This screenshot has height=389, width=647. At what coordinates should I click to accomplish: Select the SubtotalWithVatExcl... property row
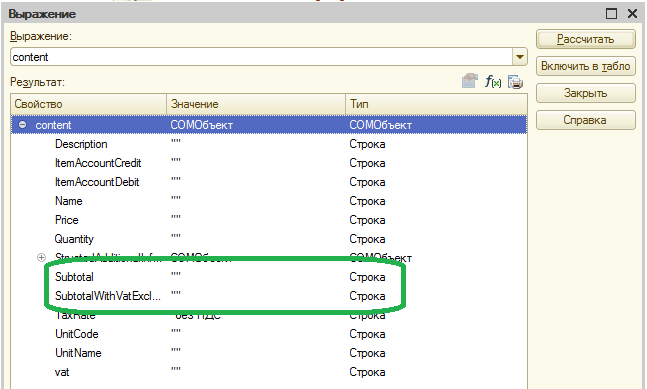point(269,296)
